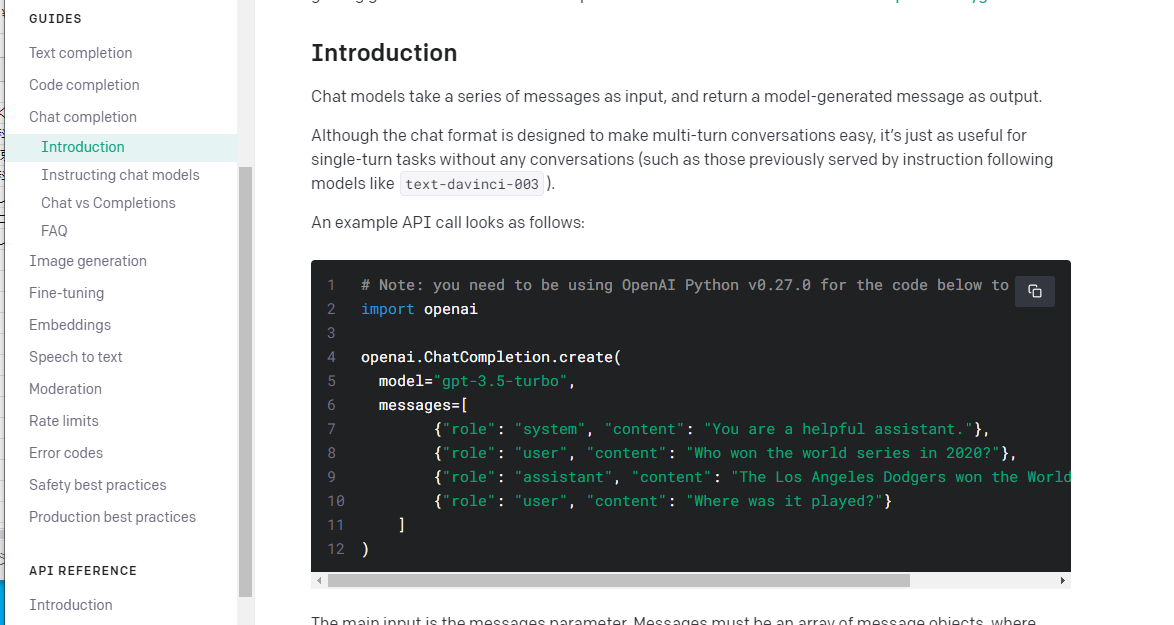The height and width of the screenshot is (625, 1174).
Task: Click the code scrollbar right arrow
Action: (1062, 580)
